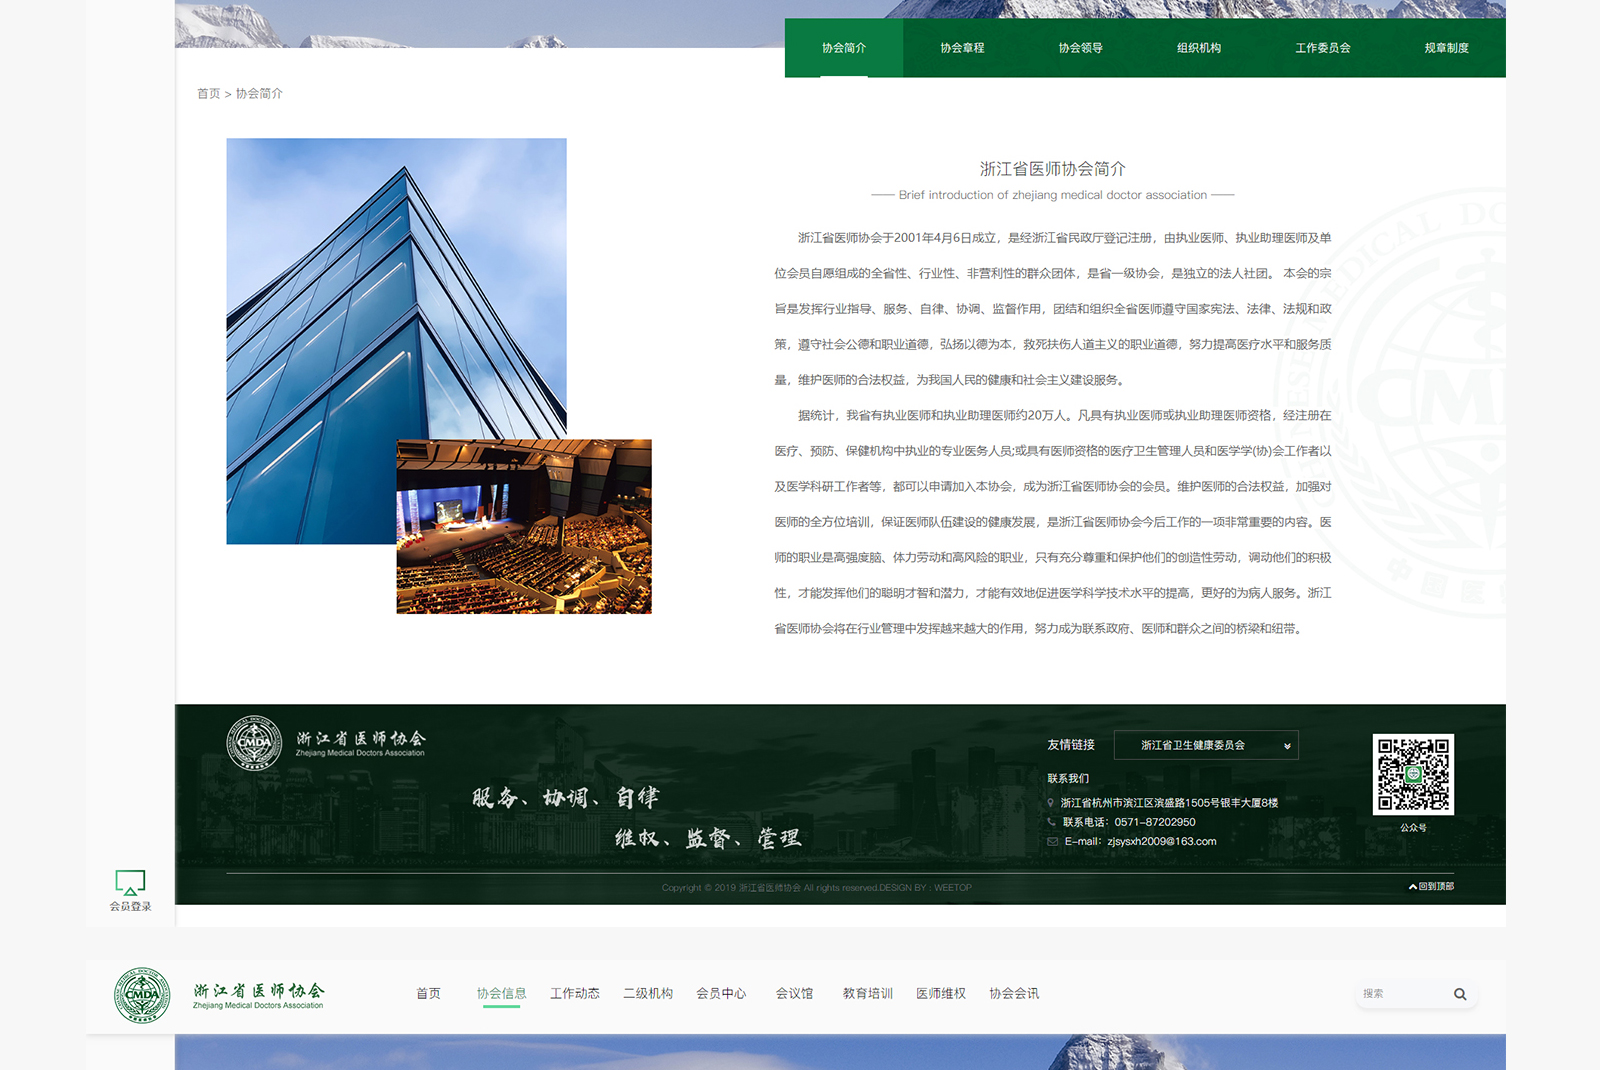Screen dimensions: 1600x1070
Task: Open 教育培训 in the navigation menu
Action: coord(867,994)
